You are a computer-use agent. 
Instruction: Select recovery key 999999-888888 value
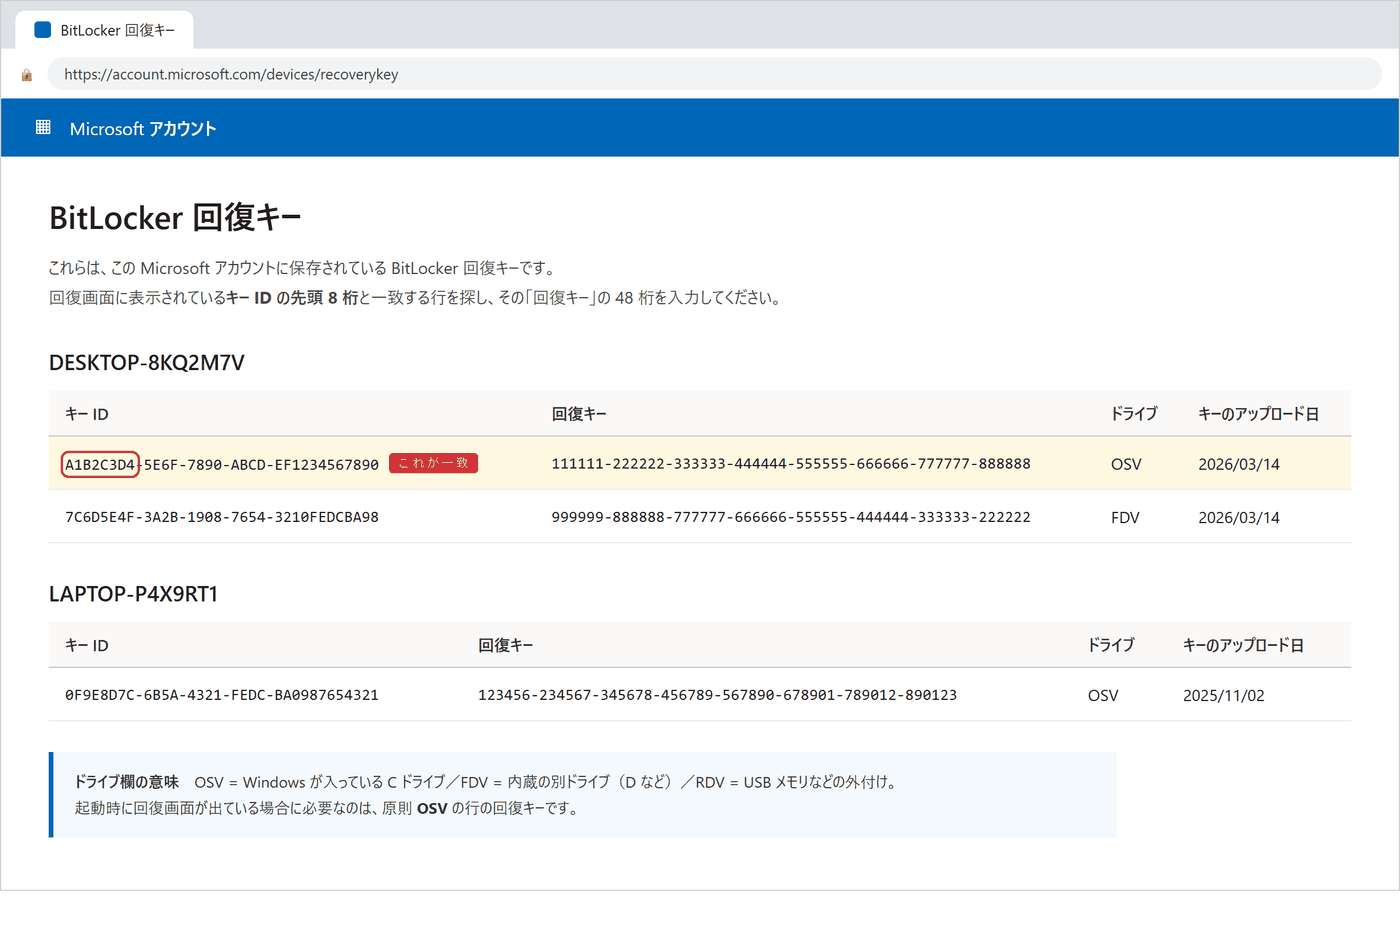coord(791,517)
